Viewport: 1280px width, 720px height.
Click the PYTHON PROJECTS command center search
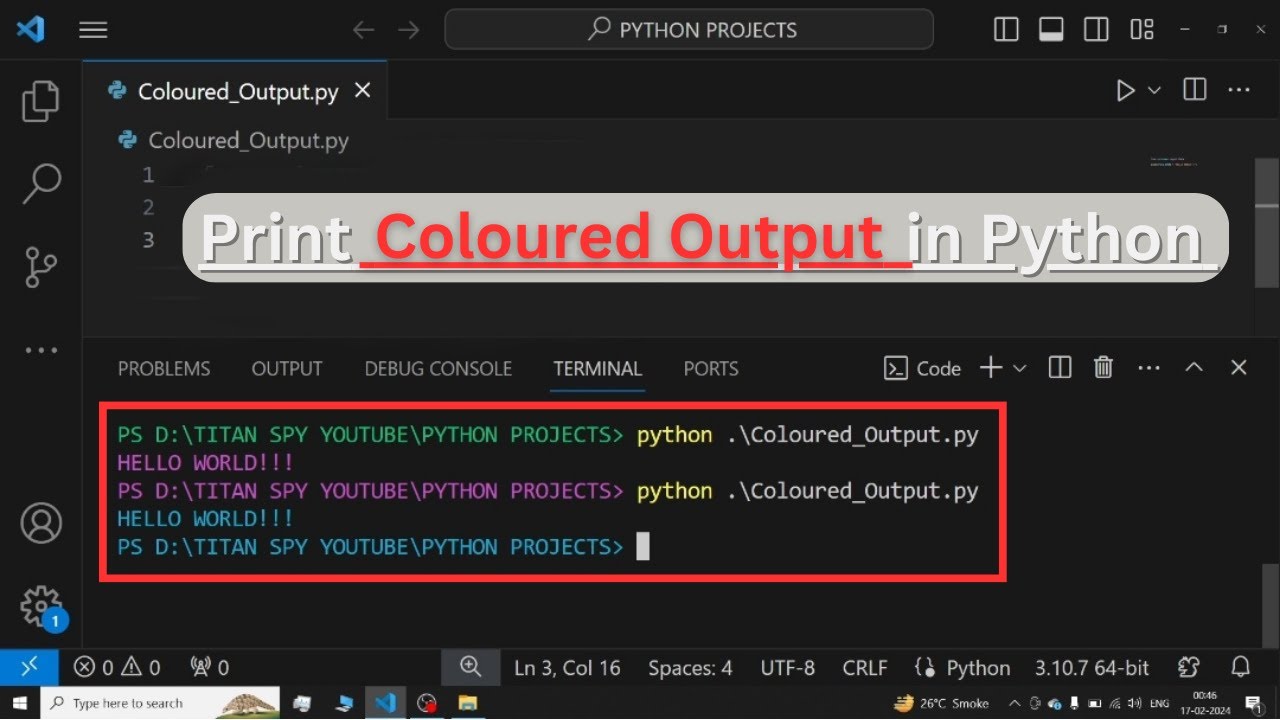coord(689,30)
